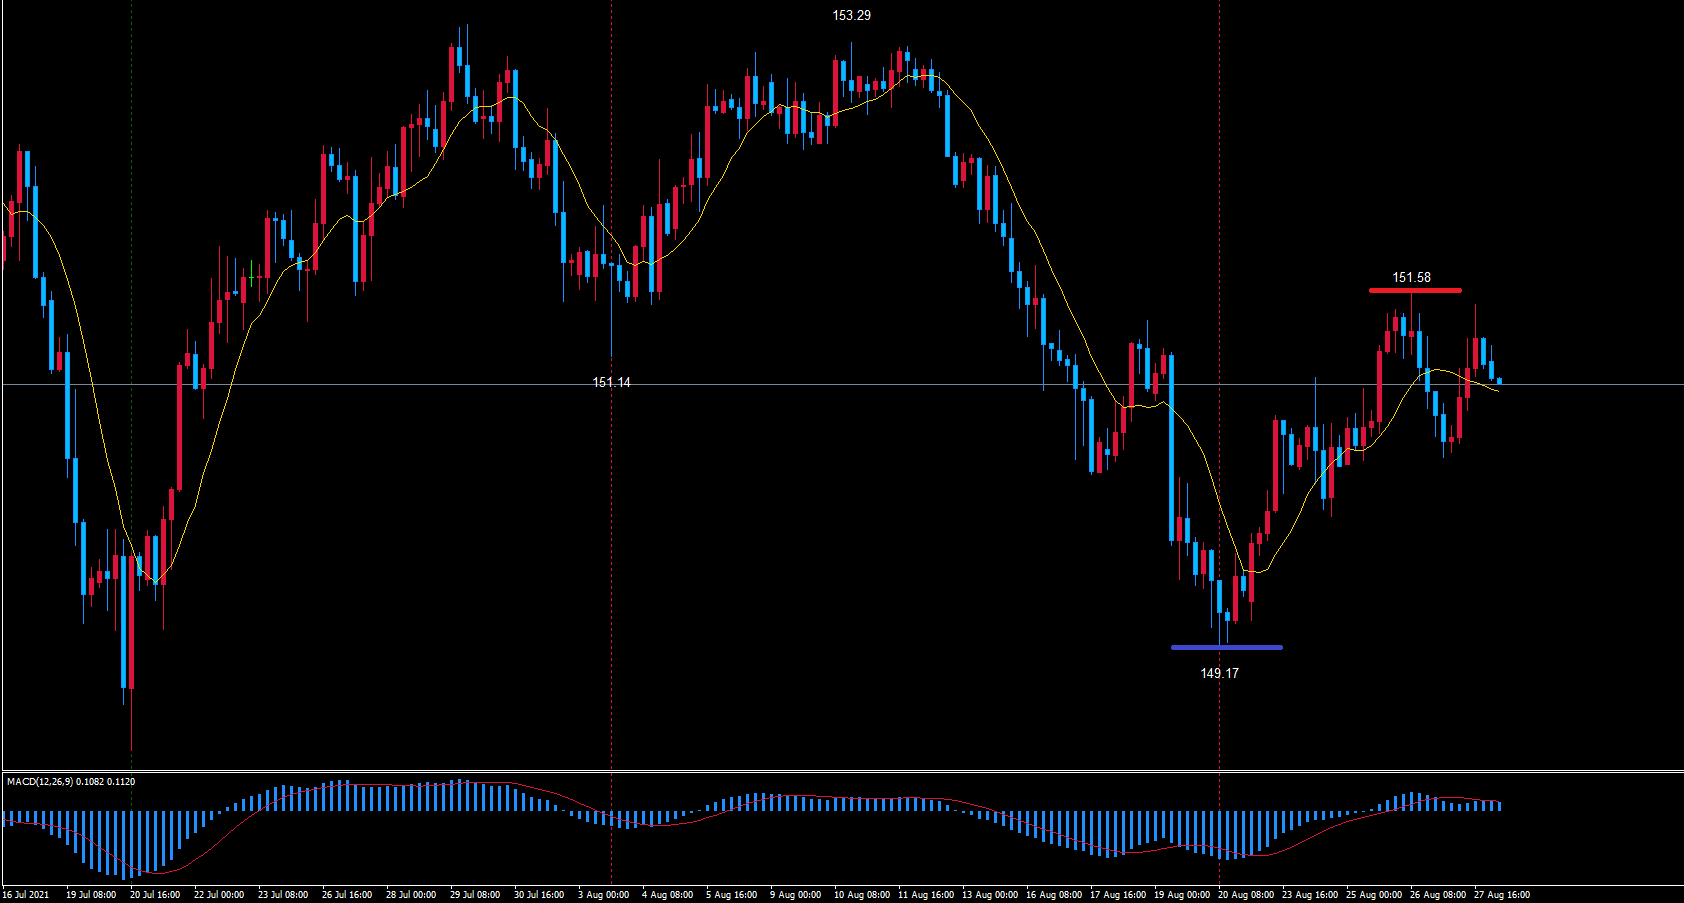Image resolution: width=1684 pixels, height=903 pixels.
Task: Click the divider between chart and MACD panel
Action: (842, 771)
